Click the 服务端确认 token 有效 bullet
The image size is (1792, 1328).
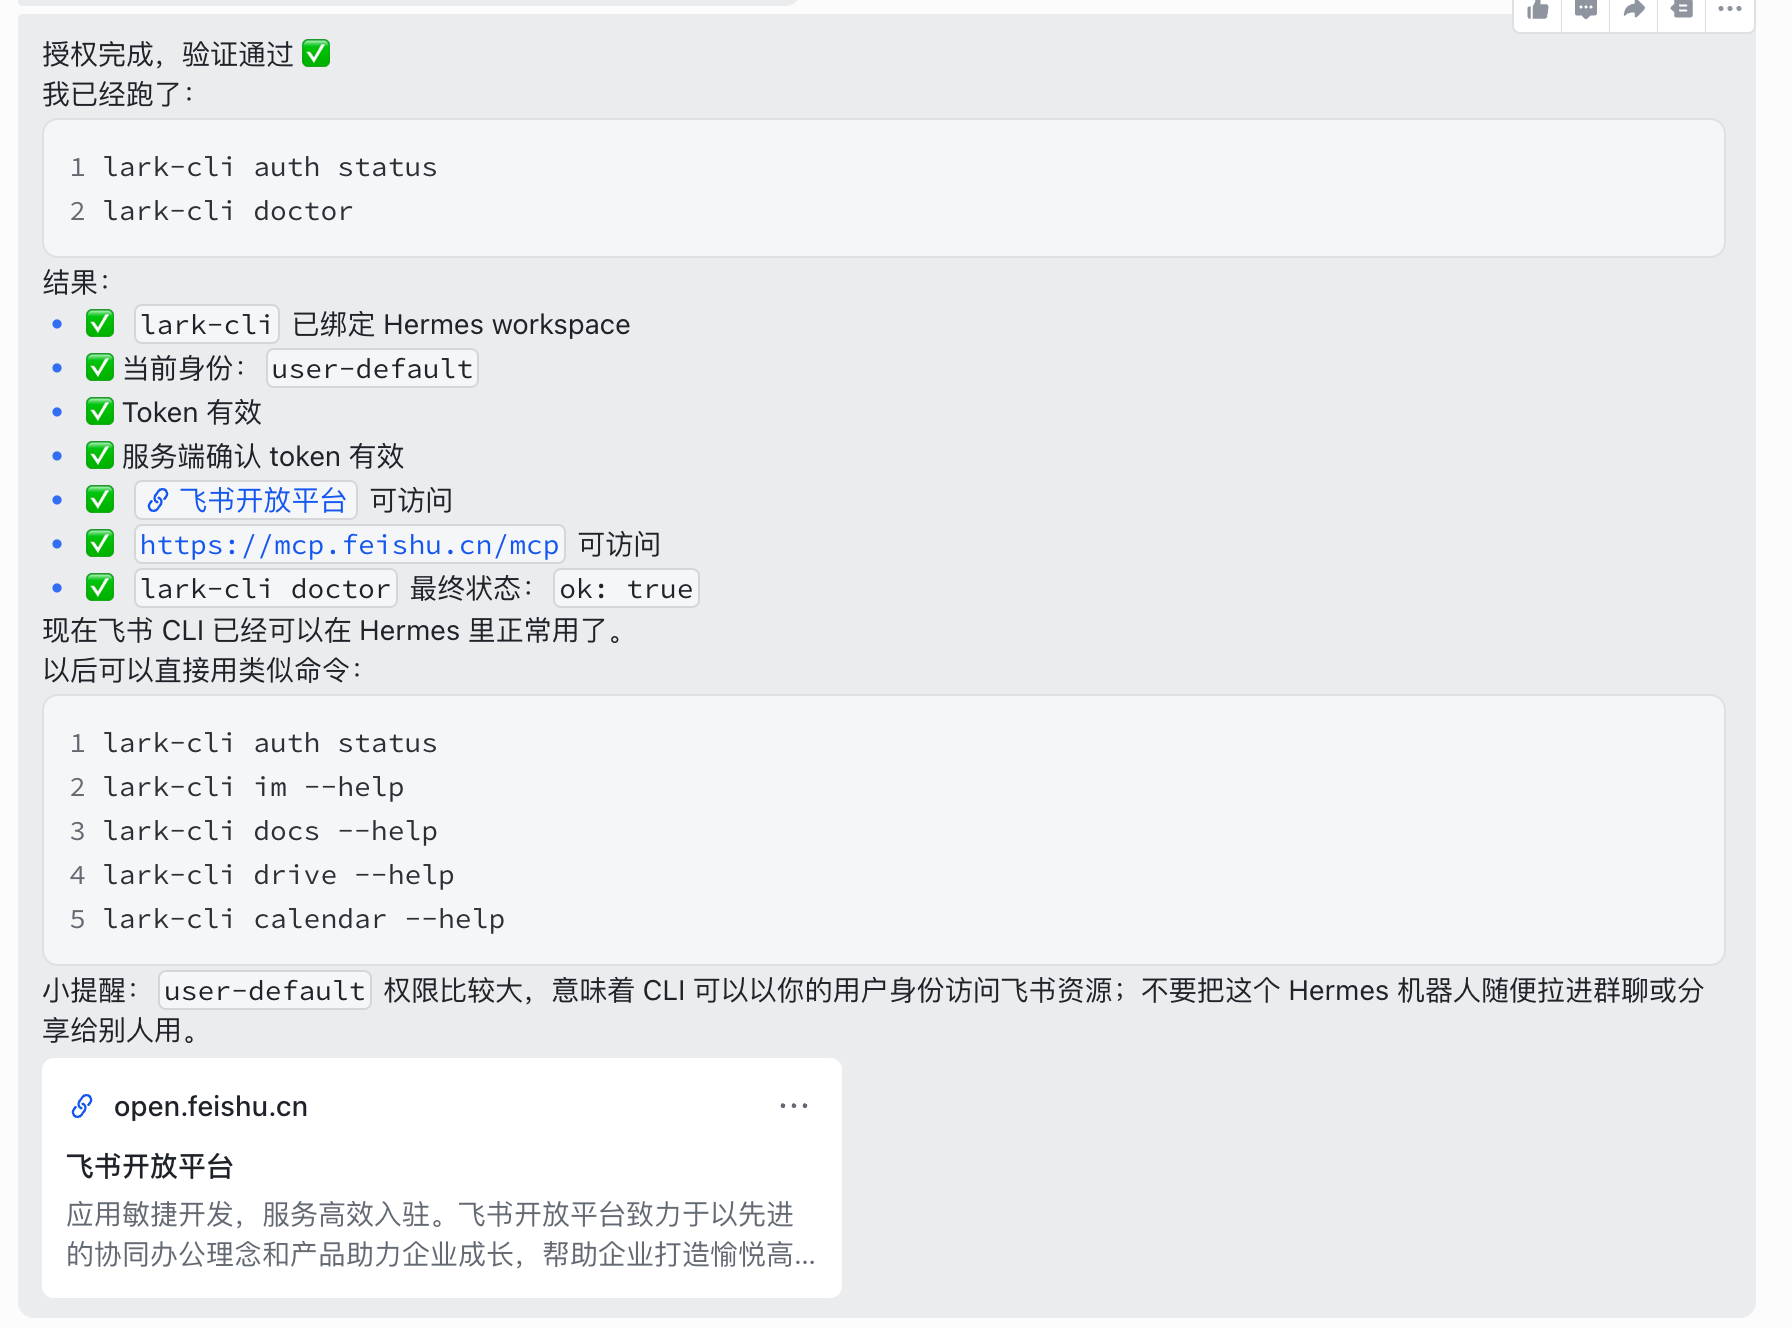263,456
